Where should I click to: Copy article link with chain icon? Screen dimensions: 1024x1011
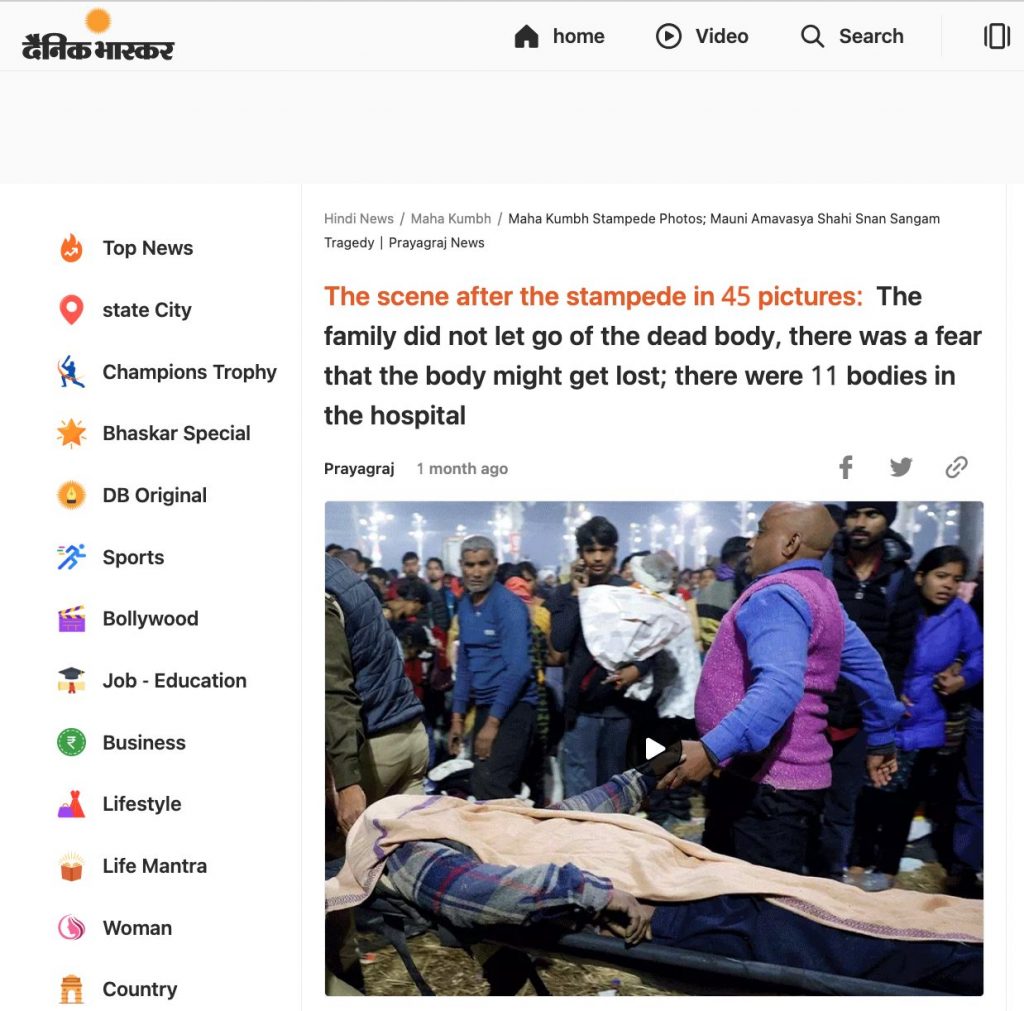tap(956, 467)
